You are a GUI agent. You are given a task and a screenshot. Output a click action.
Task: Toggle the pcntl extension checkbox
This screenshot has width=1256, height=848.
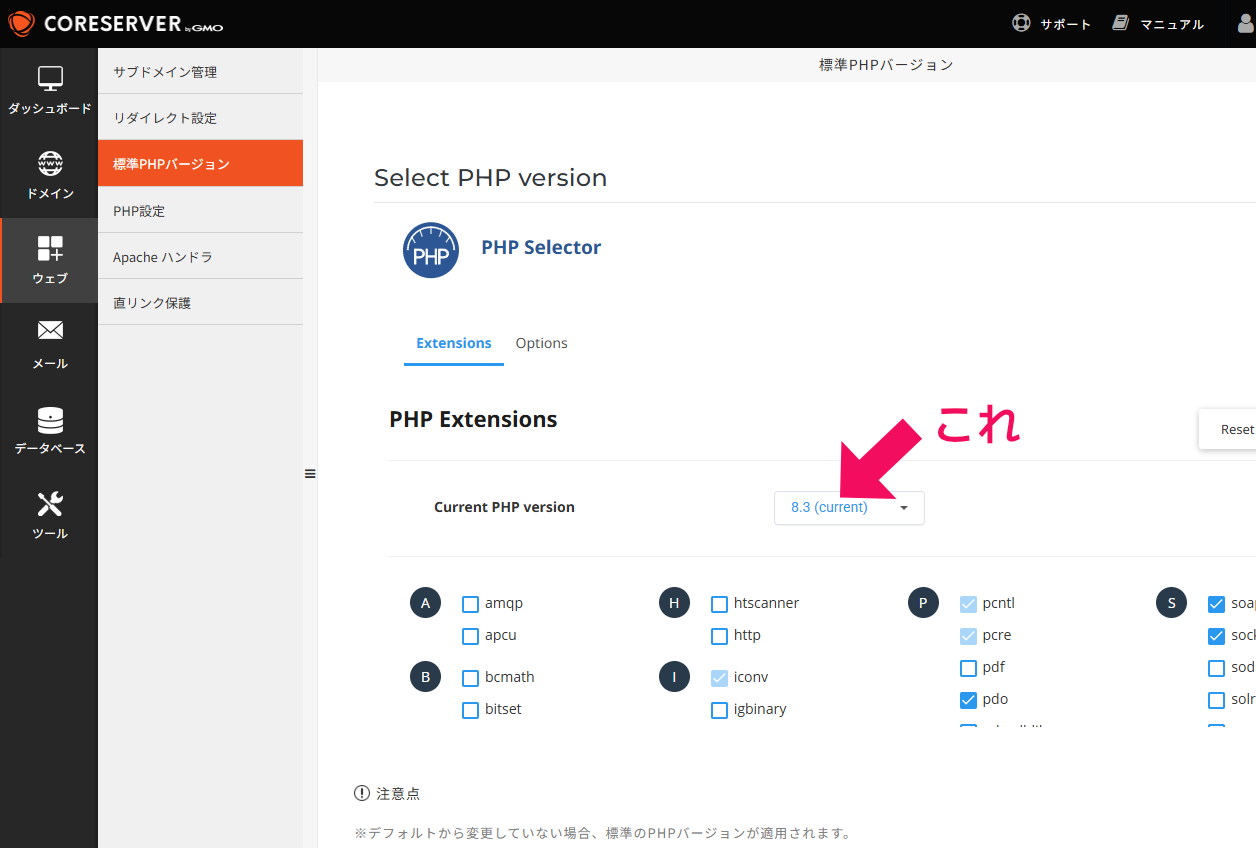[968, 604]
